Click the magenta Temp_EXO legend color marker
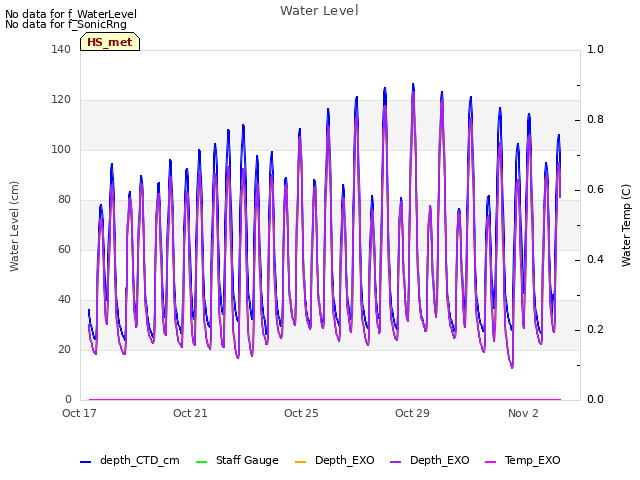This screenshot has height=480, width=640. [x=490, y=462]
